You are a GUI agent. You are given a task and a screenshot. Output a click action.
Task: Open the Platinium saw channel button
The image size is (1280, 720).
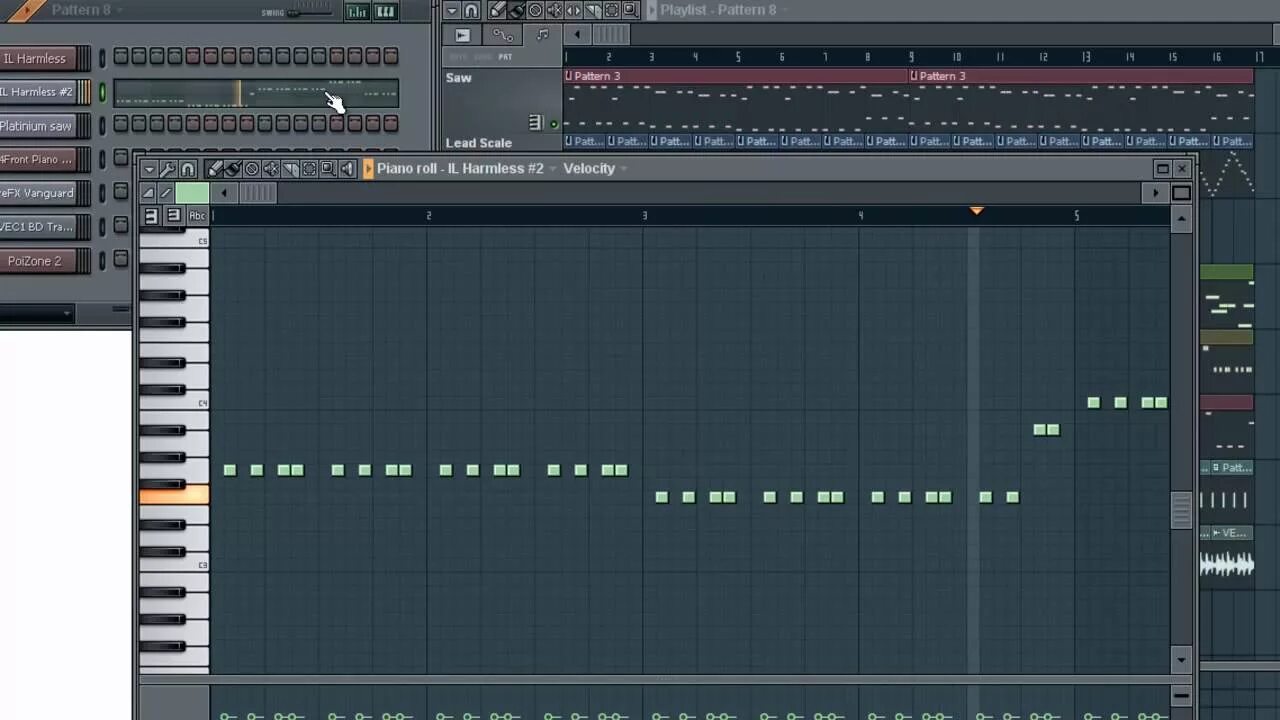coord(37,126)
